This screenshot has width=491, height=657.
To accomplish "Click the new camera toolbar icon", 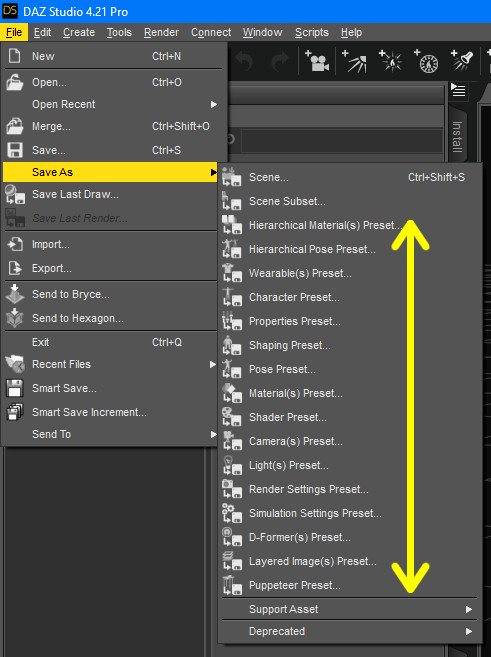I will coord(317,62).
